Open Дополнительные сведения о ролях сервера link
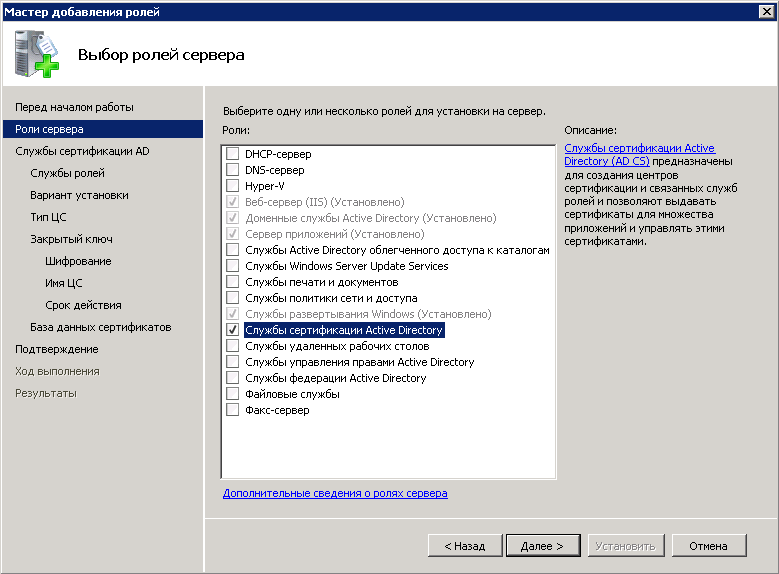 pos(335,493)
